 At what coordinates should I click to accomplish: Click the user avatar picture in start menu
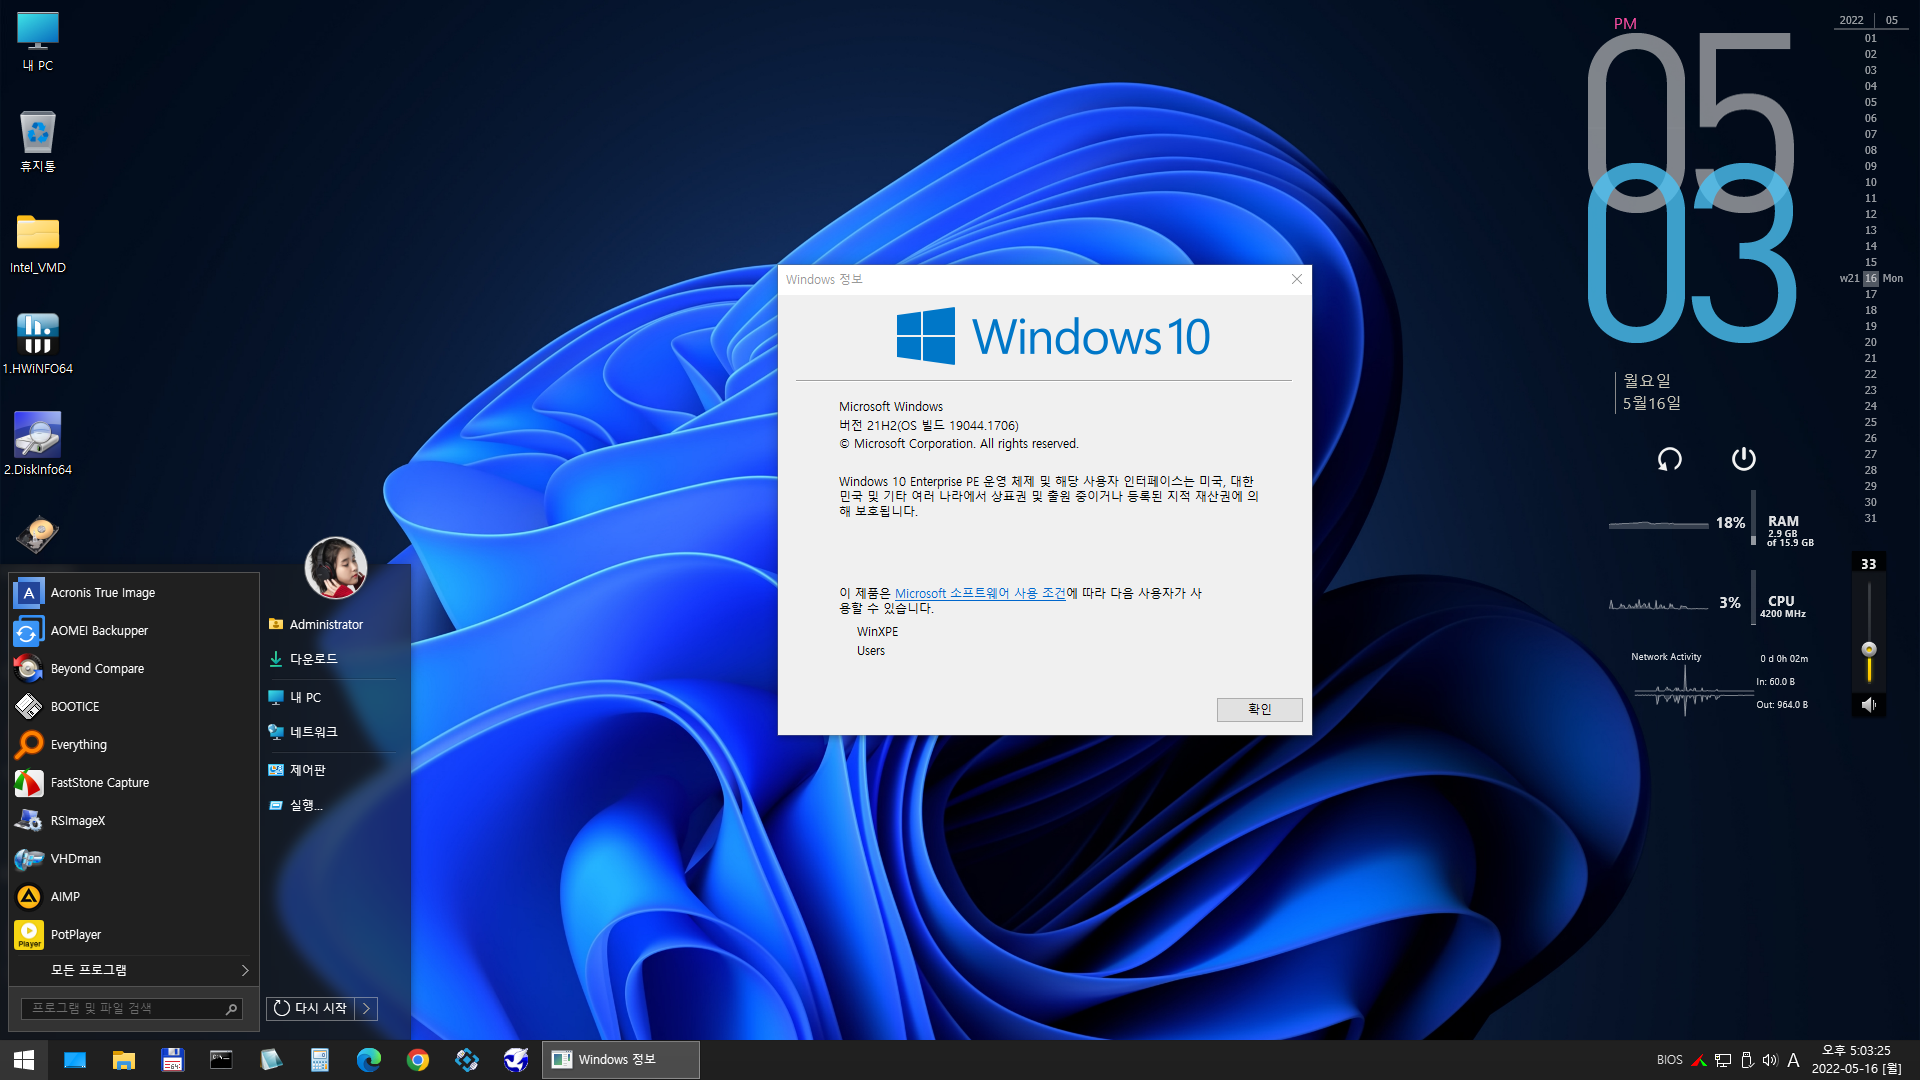point(336,568)
